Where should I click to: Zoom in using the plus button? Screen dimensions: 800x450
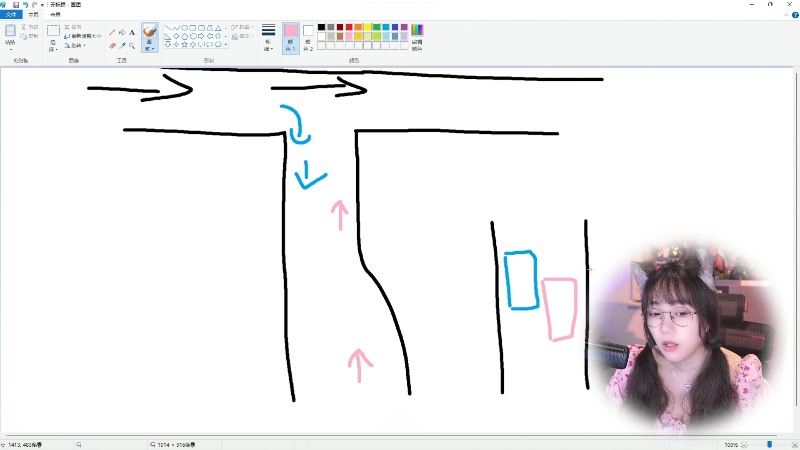click(795, 445)
